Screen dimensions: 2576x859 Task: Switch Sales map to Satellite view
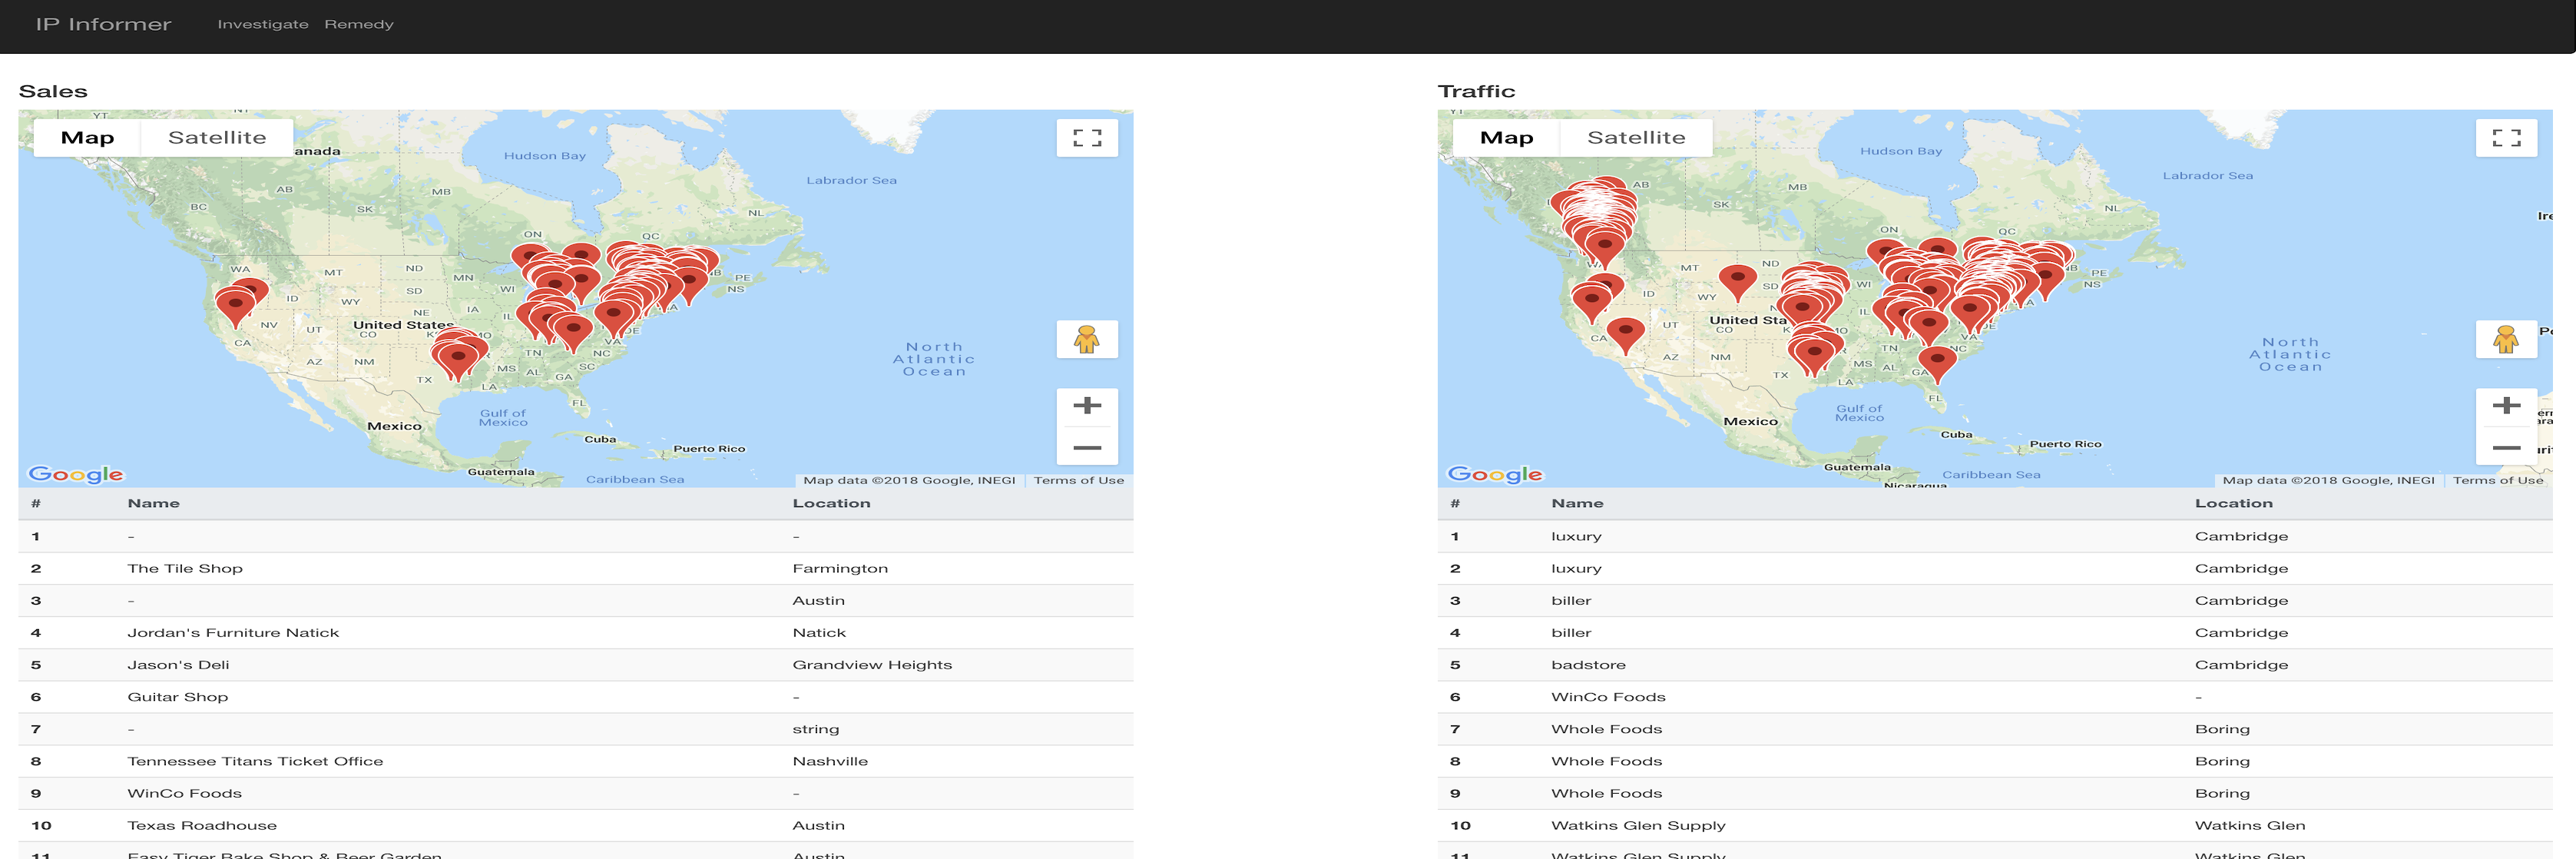click(x=217, y=138)
